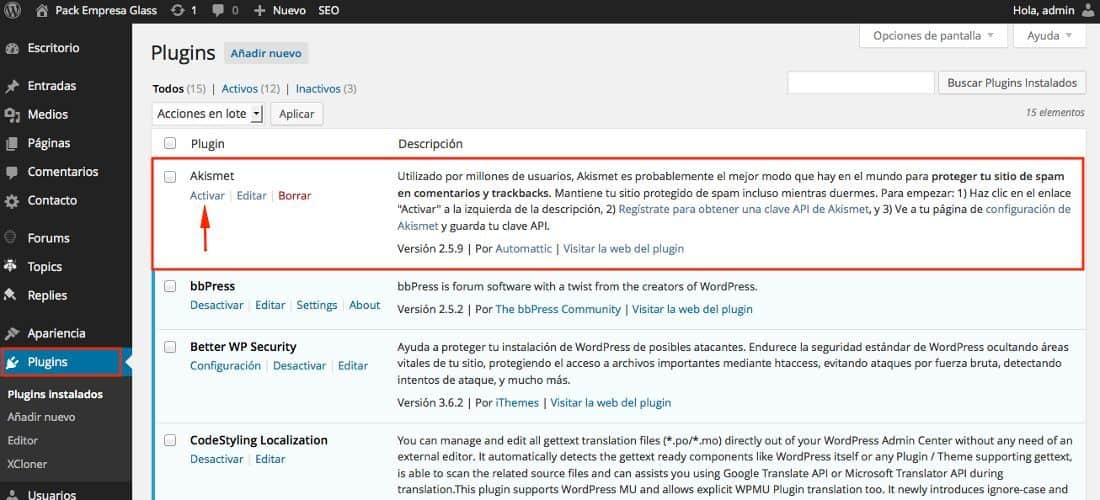Deactivate CodeStyling Localization plugin

pyautogui.click(x=217, y=459)
